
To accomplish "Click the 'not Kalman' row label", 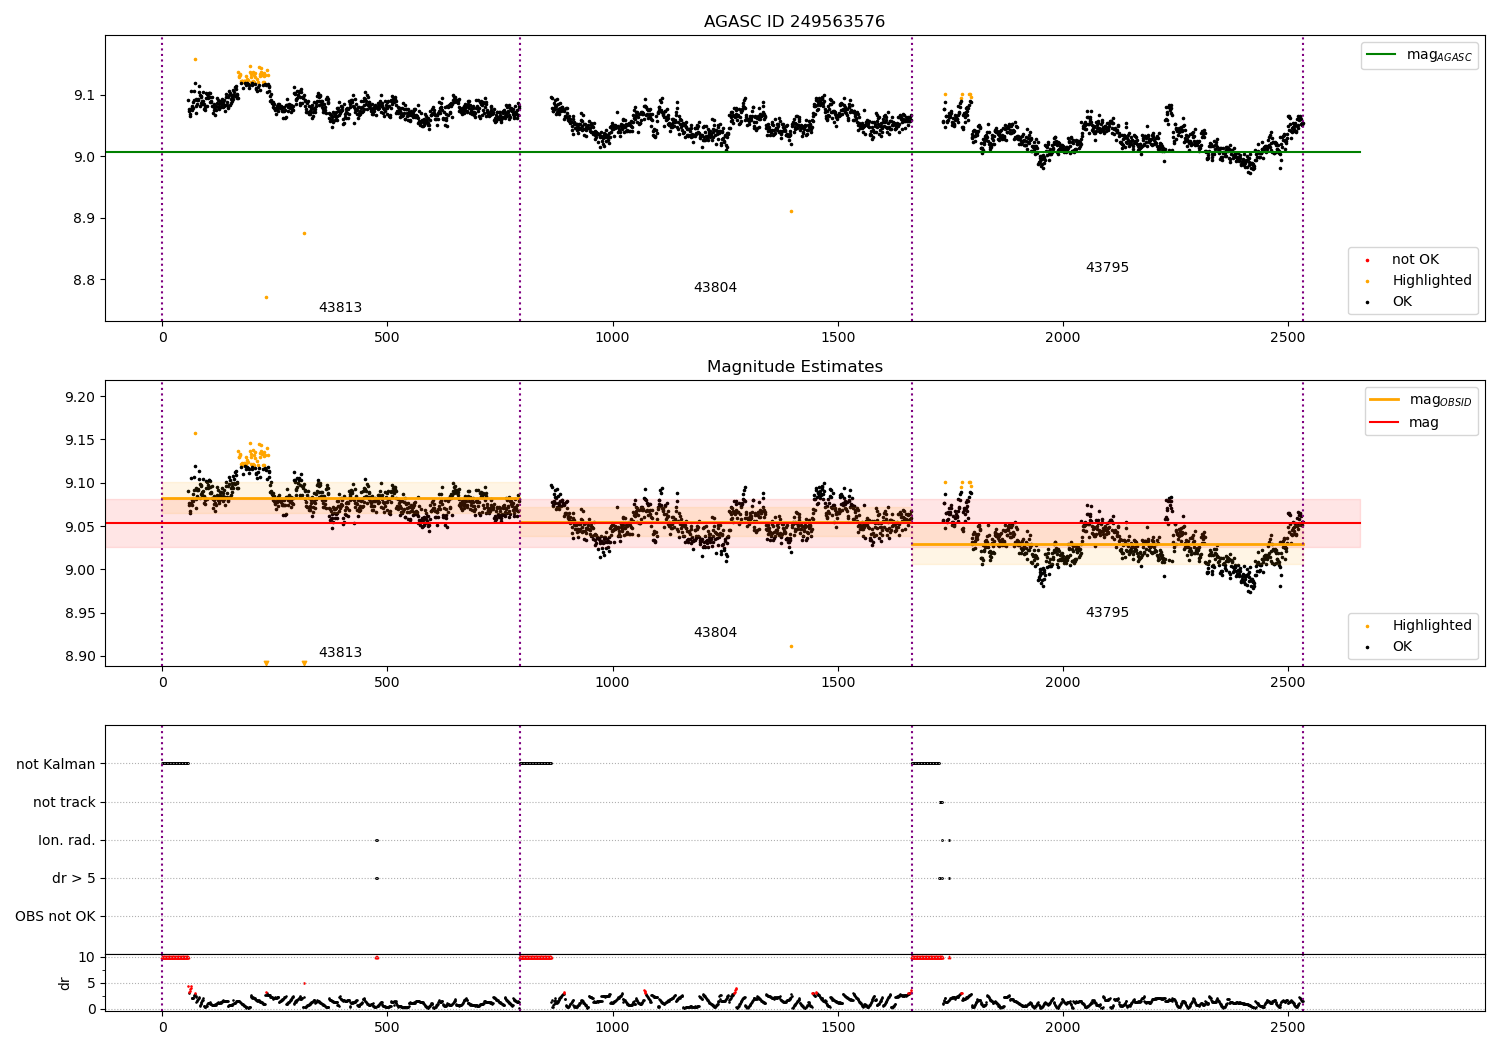I will (x=56, y=765).
